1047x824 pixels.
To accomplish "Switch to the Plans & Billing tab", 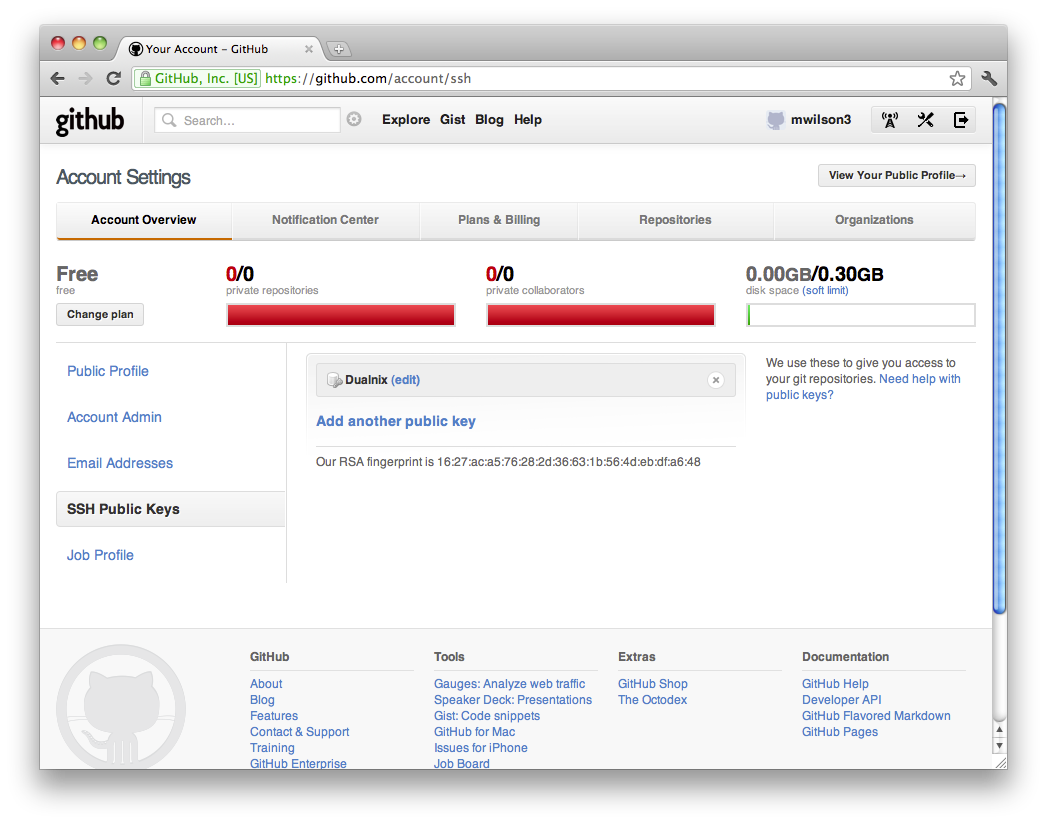I will coord(499,220).
